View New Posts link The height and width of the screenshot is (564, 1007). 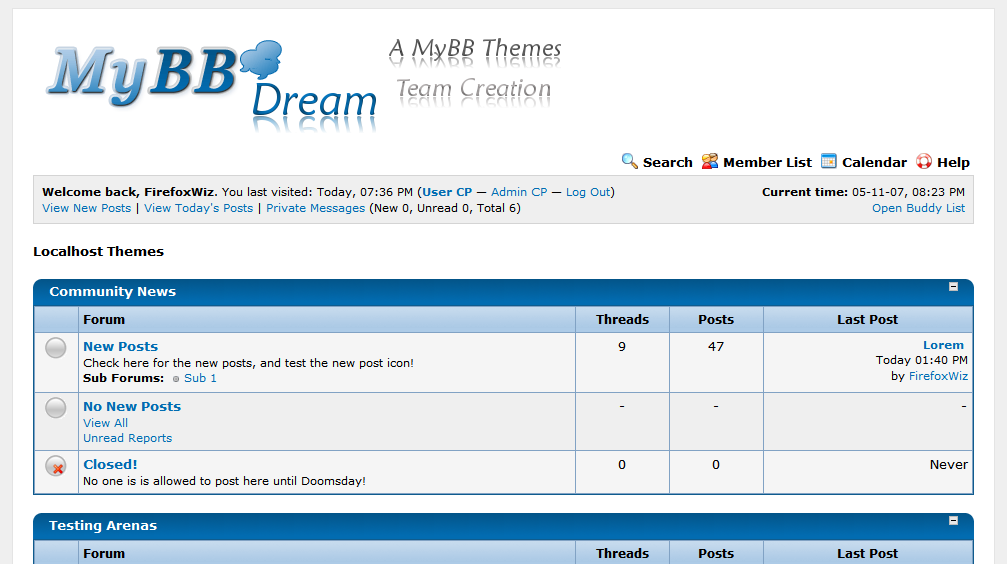click(86, 208)
